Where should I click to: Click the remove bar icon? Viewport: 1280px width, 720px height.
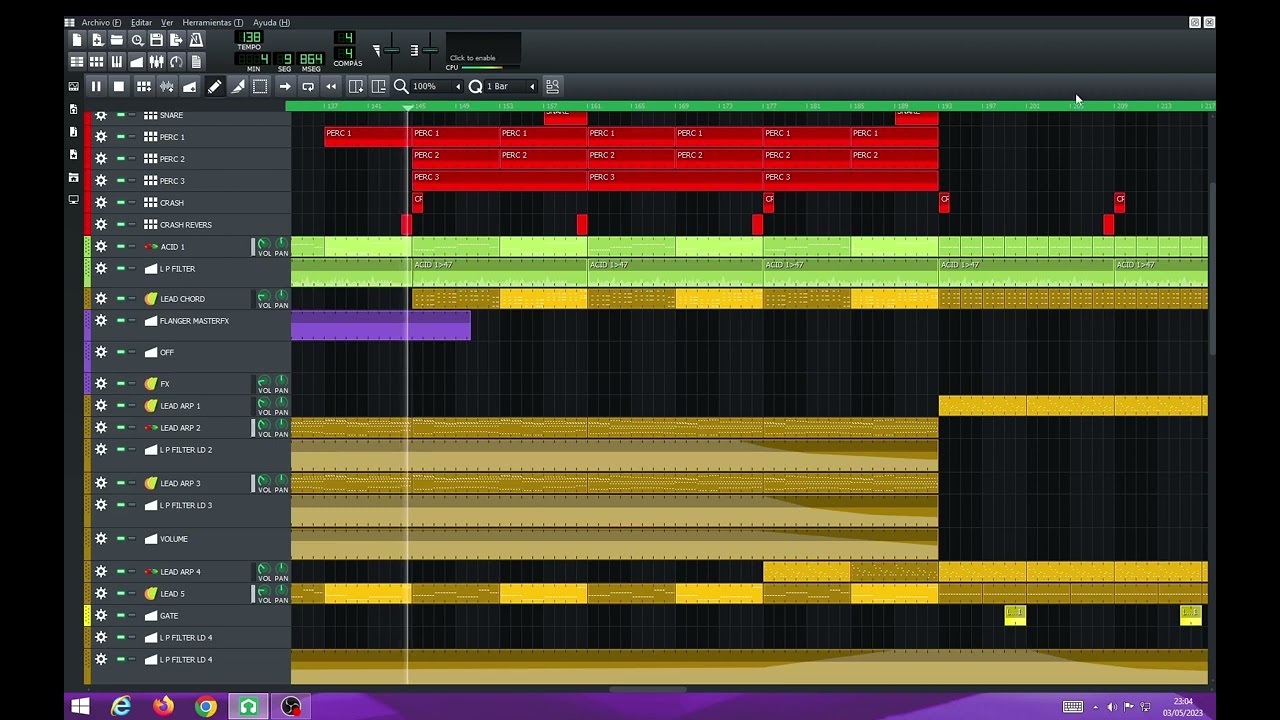[x=379, y=87]
